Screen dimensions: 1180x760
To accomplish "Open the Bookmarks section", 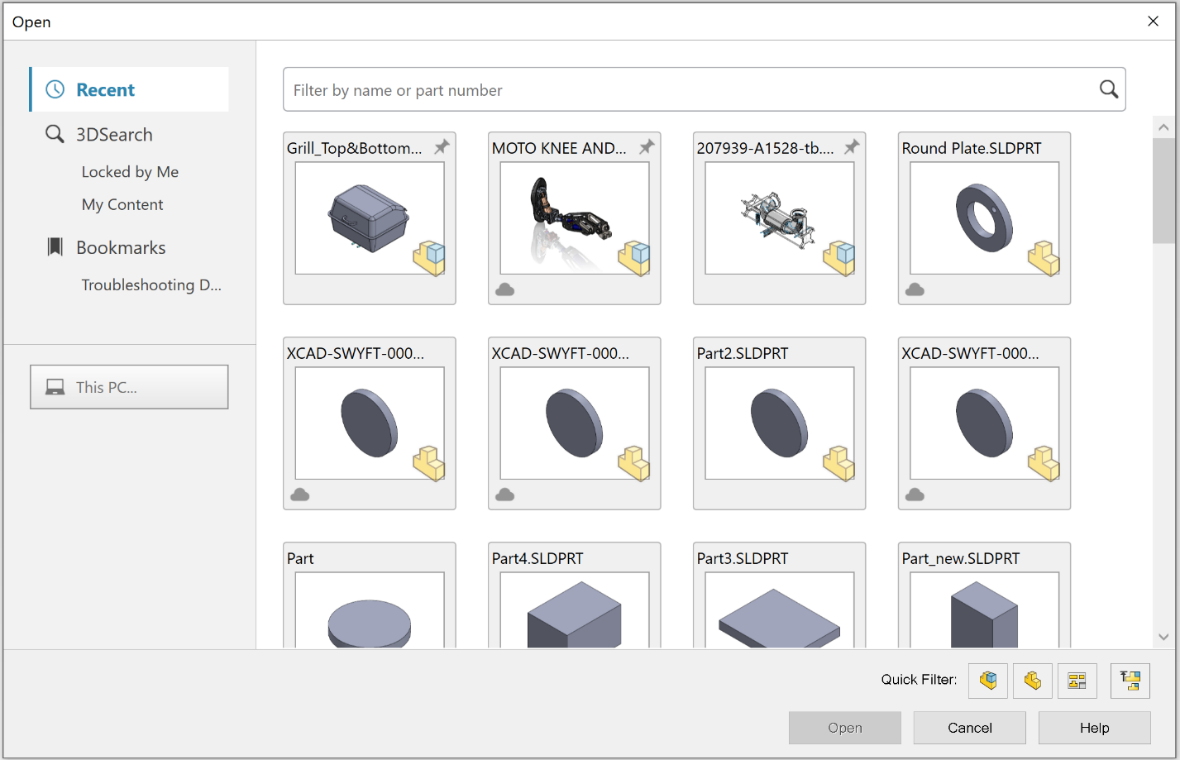I will (120, 248).
